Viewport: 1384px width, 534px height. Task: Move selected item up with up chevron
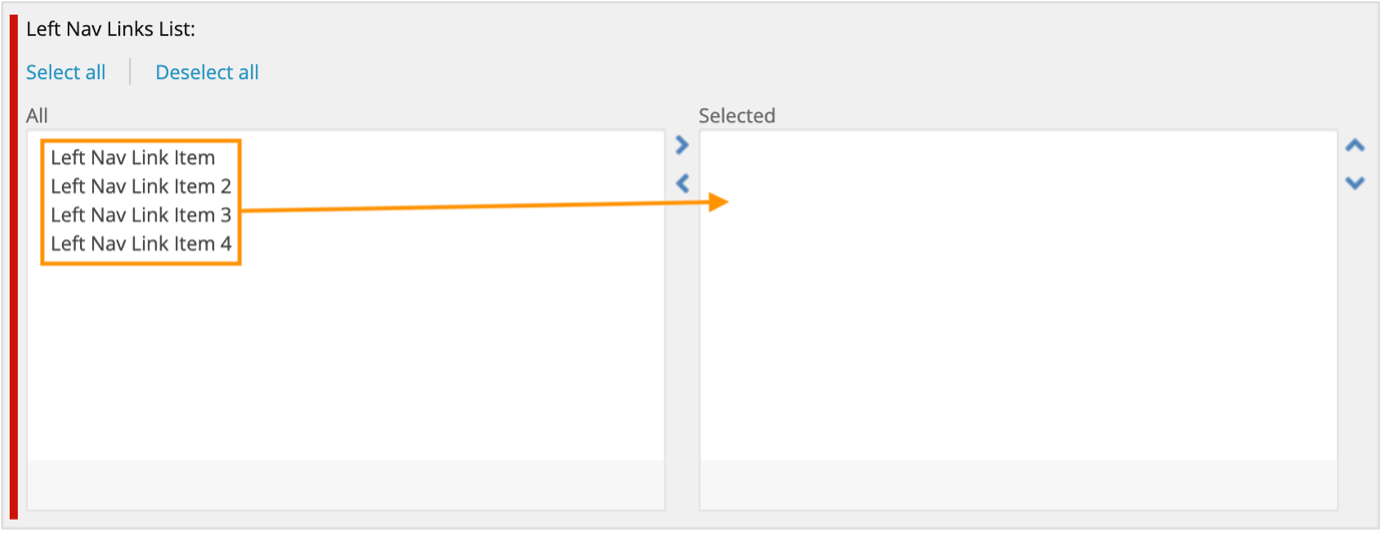pos(1355,146)
